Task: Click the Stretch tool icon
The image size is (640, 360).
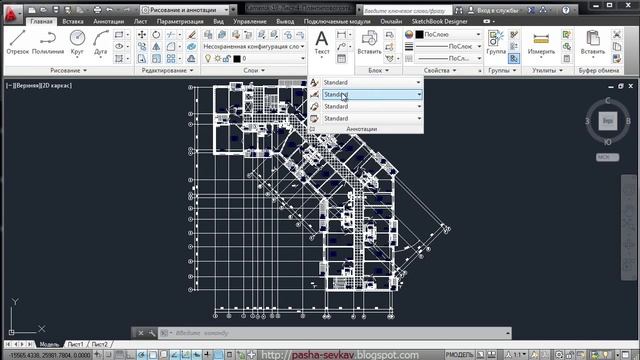Action: [x=142, y=59]
